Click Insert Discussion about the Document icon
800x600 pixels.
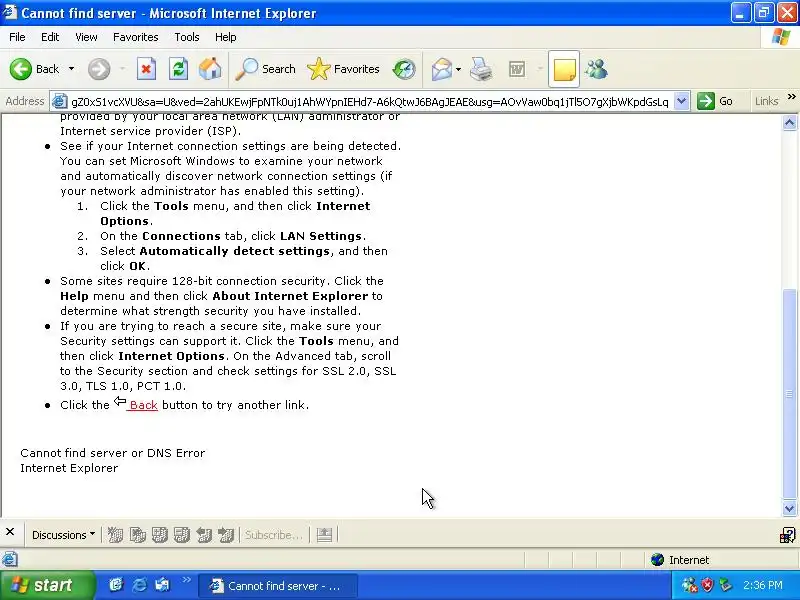pos(137,535)
